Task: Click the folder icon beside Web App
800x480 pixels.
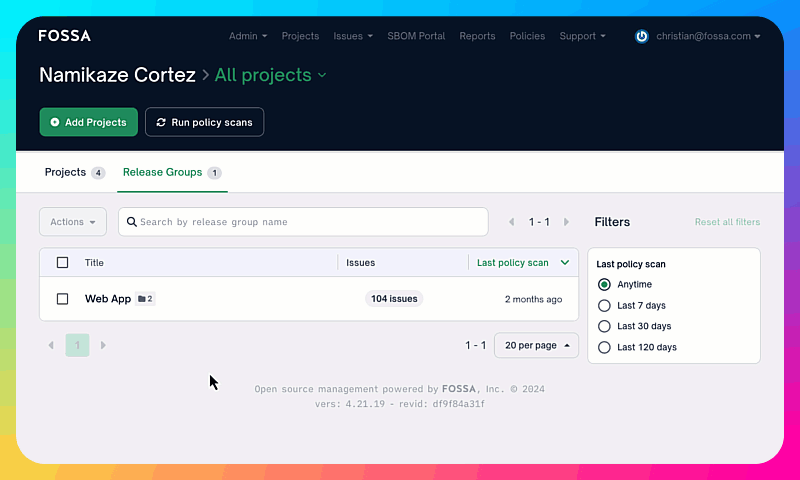Action: (x=142, y=299)
